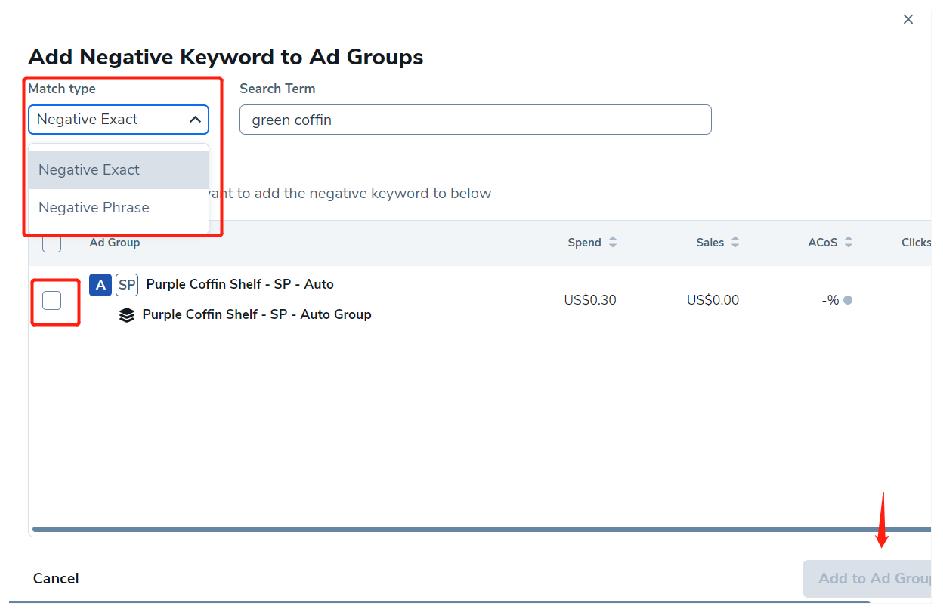Viewport: 943px width, 609px height.
Task: Click the Search Term input field
Action: [x=475, y=120]
